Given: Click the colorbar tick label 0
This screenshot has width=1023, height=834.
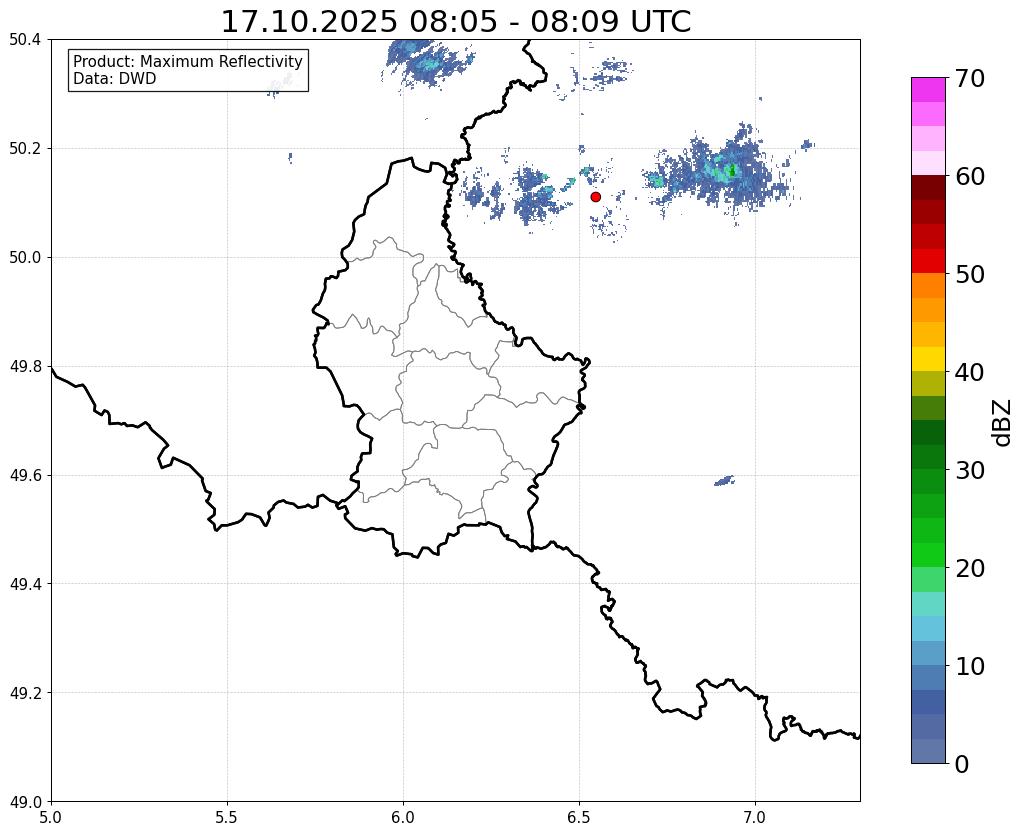Looking at the screenshot, I should pyautogui.click(x=963, y=764).
